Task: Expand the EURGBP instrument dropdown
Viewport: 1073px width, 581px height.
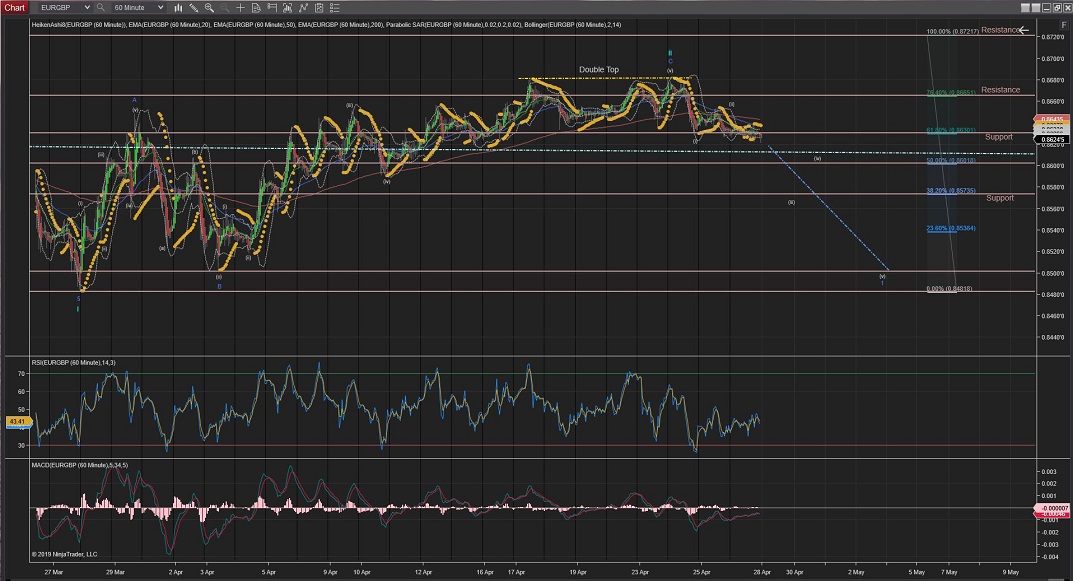Action: tap(88, 7)
